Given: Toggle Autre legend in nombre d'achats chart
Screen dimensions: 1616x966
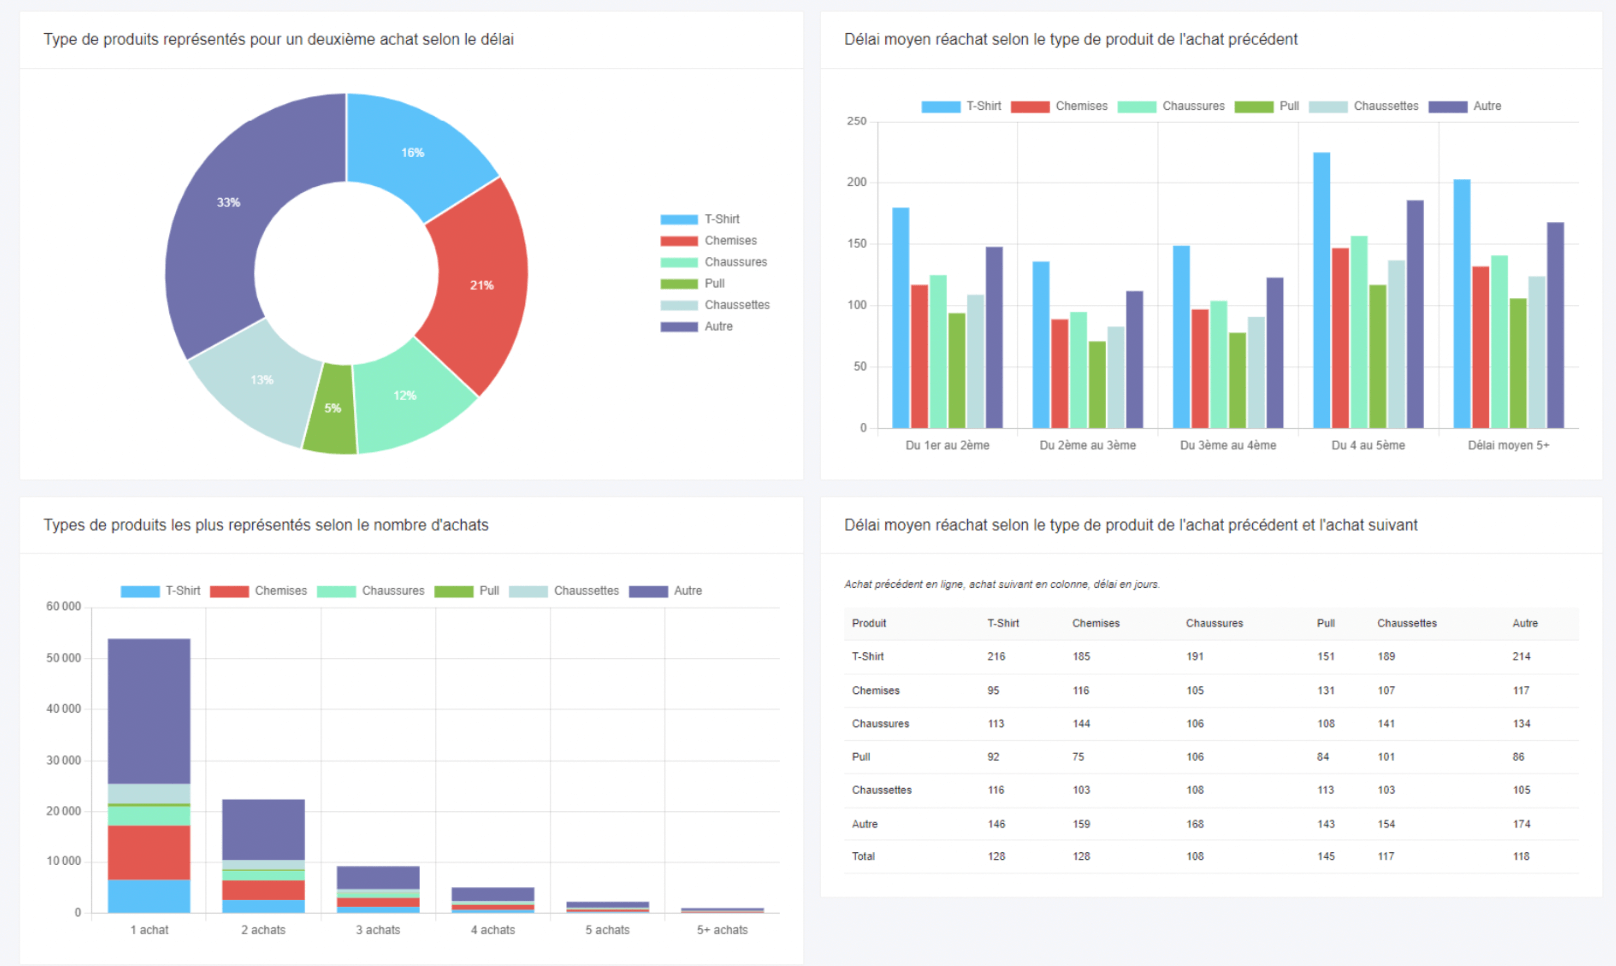Looking at the screenshot, I should pos(665,591).
